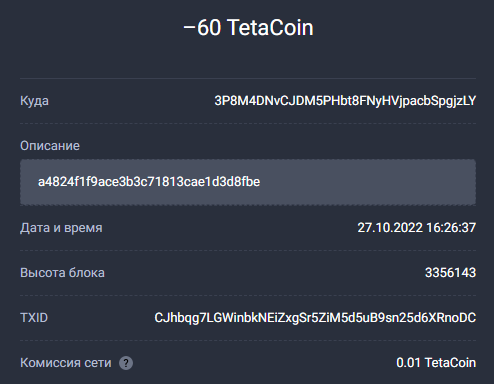Click the date and time 27.10.2022 16:26:37
Image resolution: width=494 pixels, height=384 pixels.
(x=417, y=228)
